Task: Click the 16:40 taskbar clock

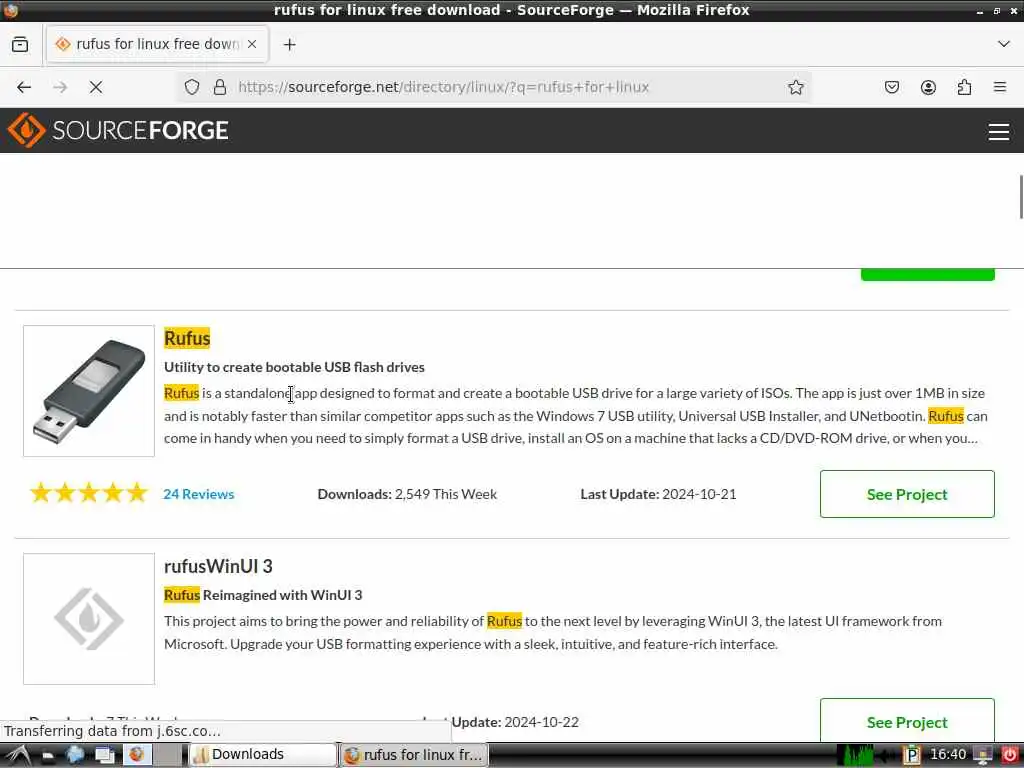Action: 948,755
